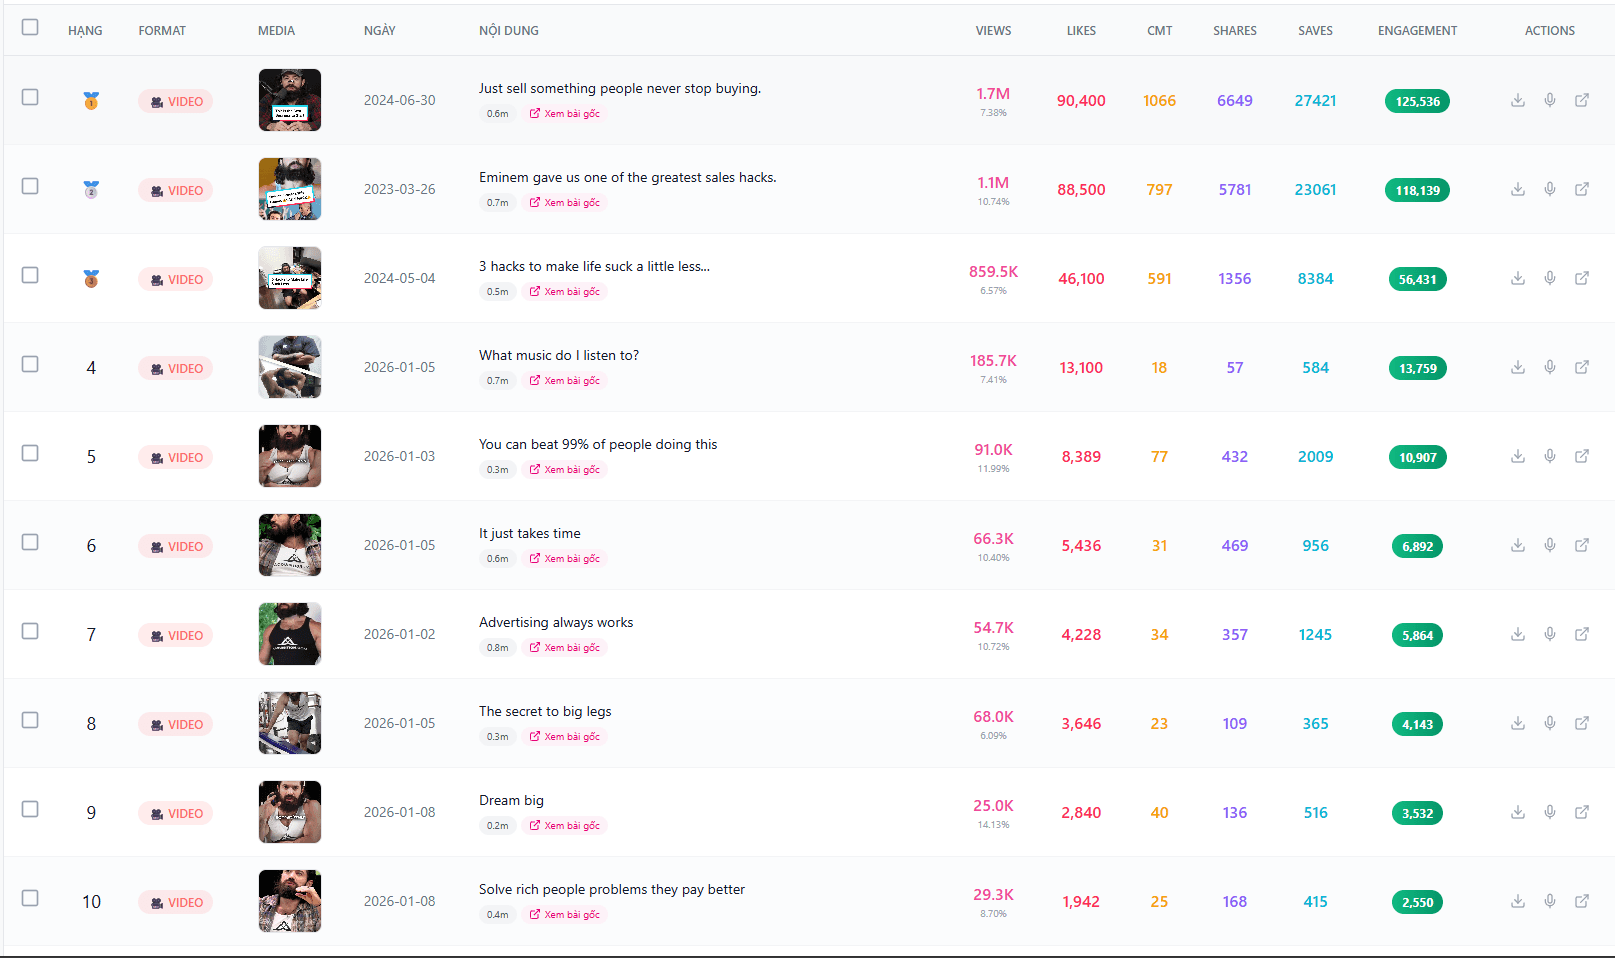Image resolution: width=1615 pixels, height=958 pixels.
Task: Click the ENGAGEMENT column header
Action: click(1417, 30)
